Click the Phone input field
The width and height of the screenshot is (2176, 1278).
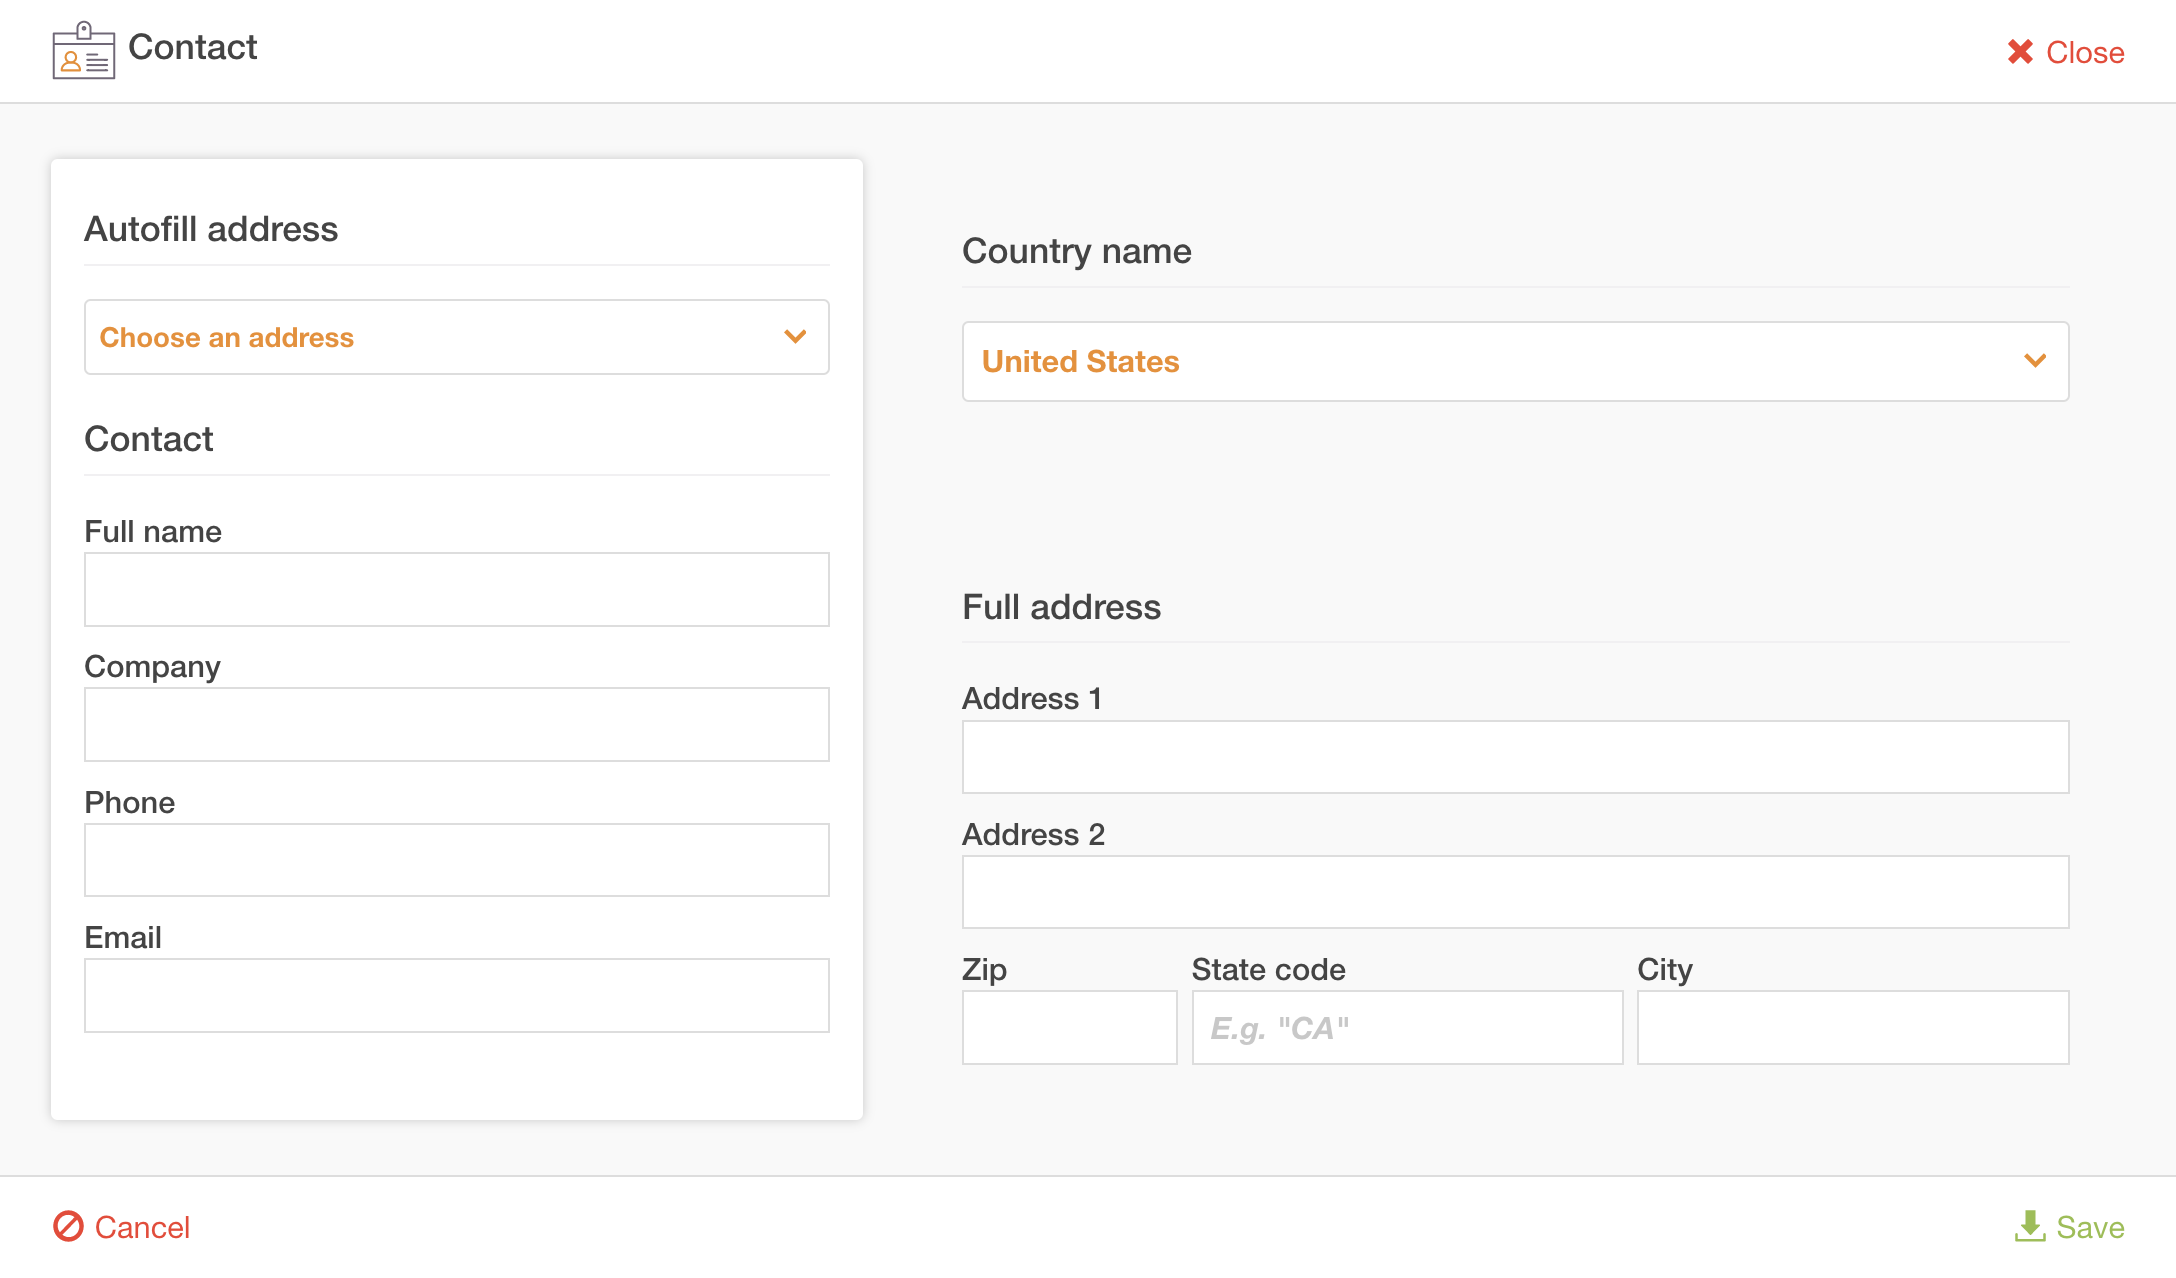(456, 859)
